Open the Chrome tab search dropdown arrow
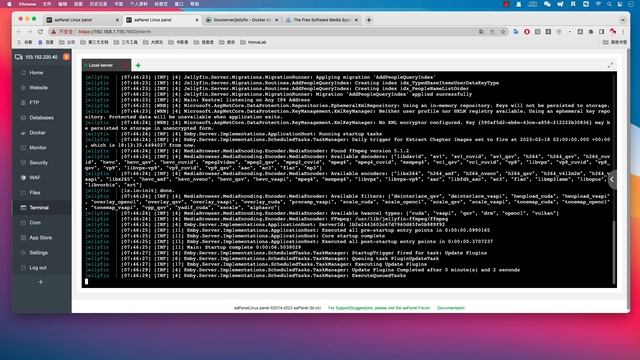 [x=622, y=20]
